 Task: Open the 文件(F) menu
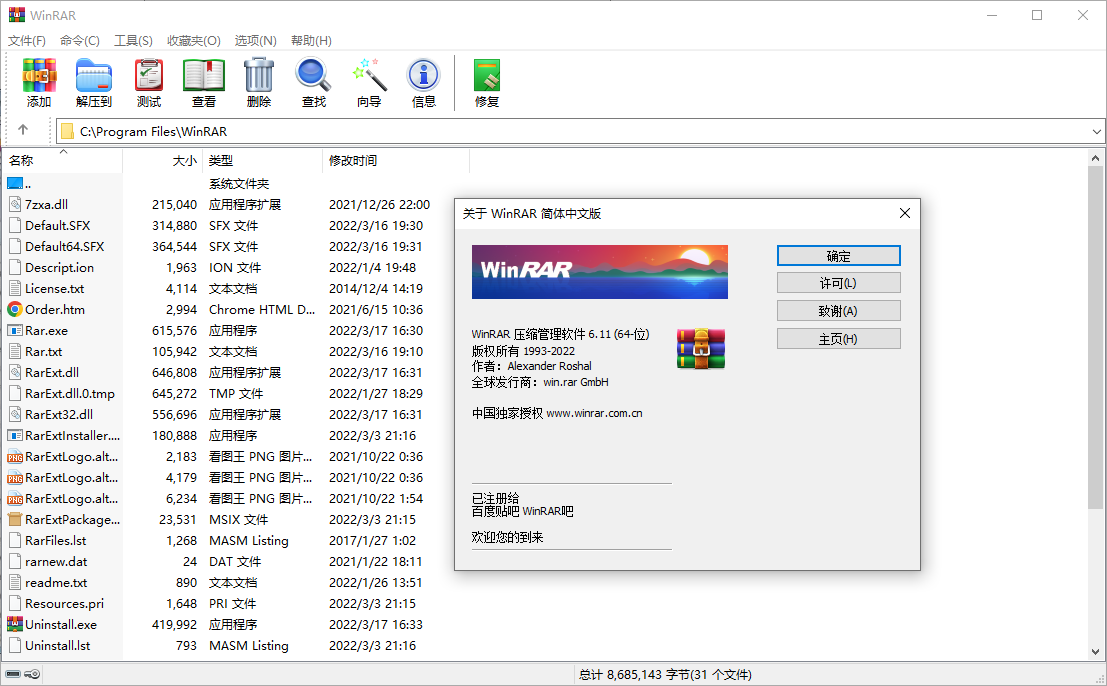point(27,41)
